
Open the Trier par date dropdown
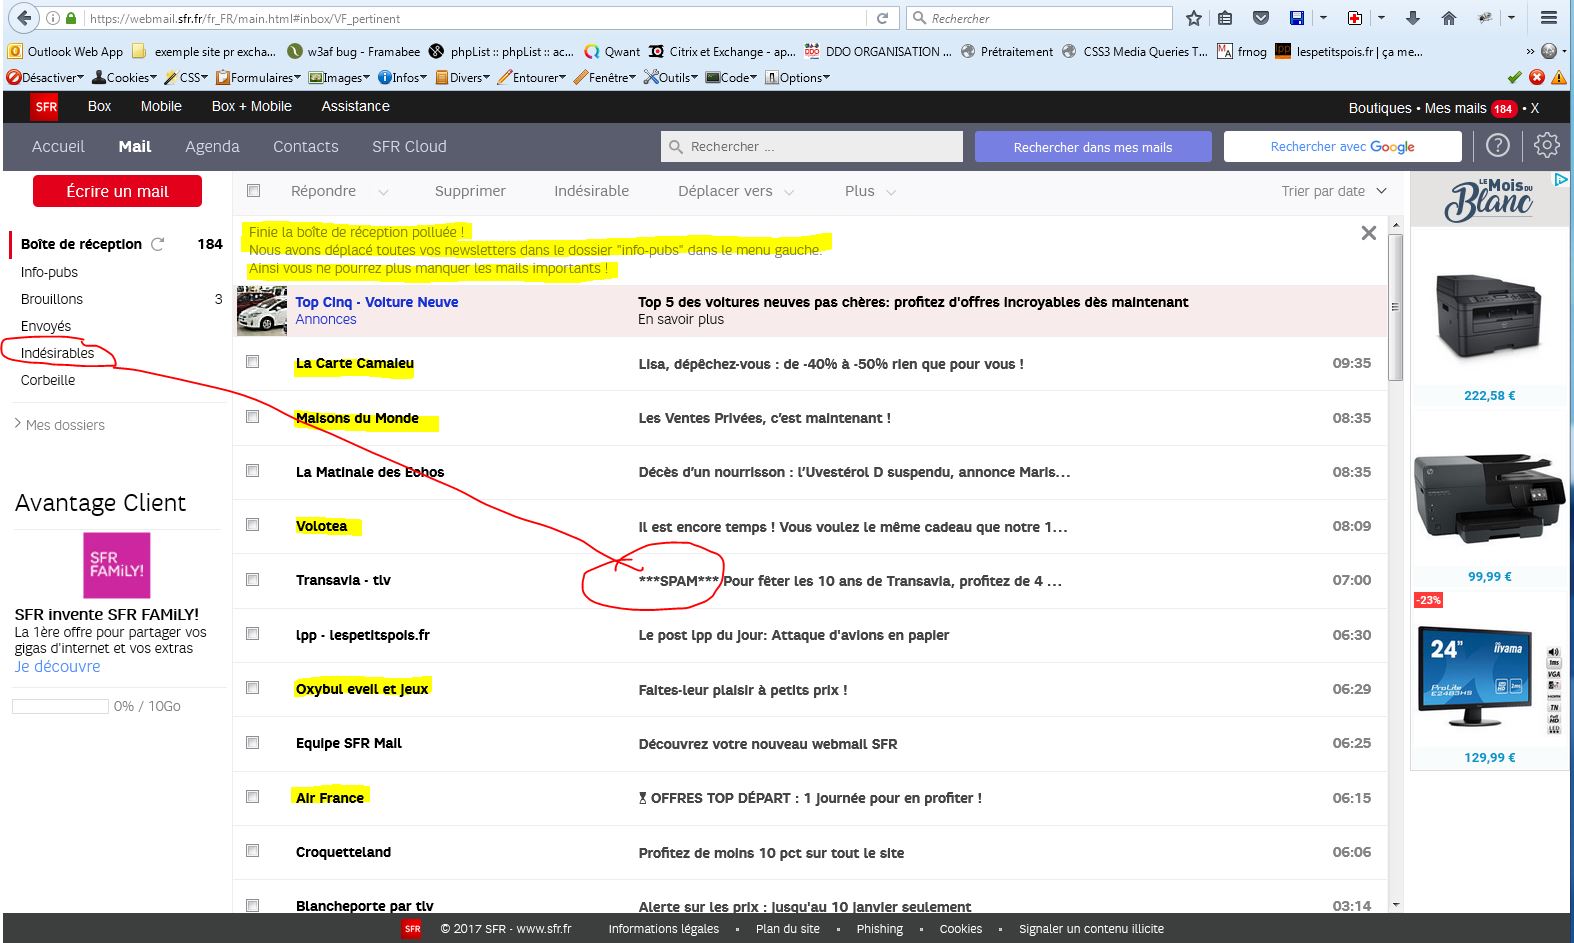pos(1333,191)
